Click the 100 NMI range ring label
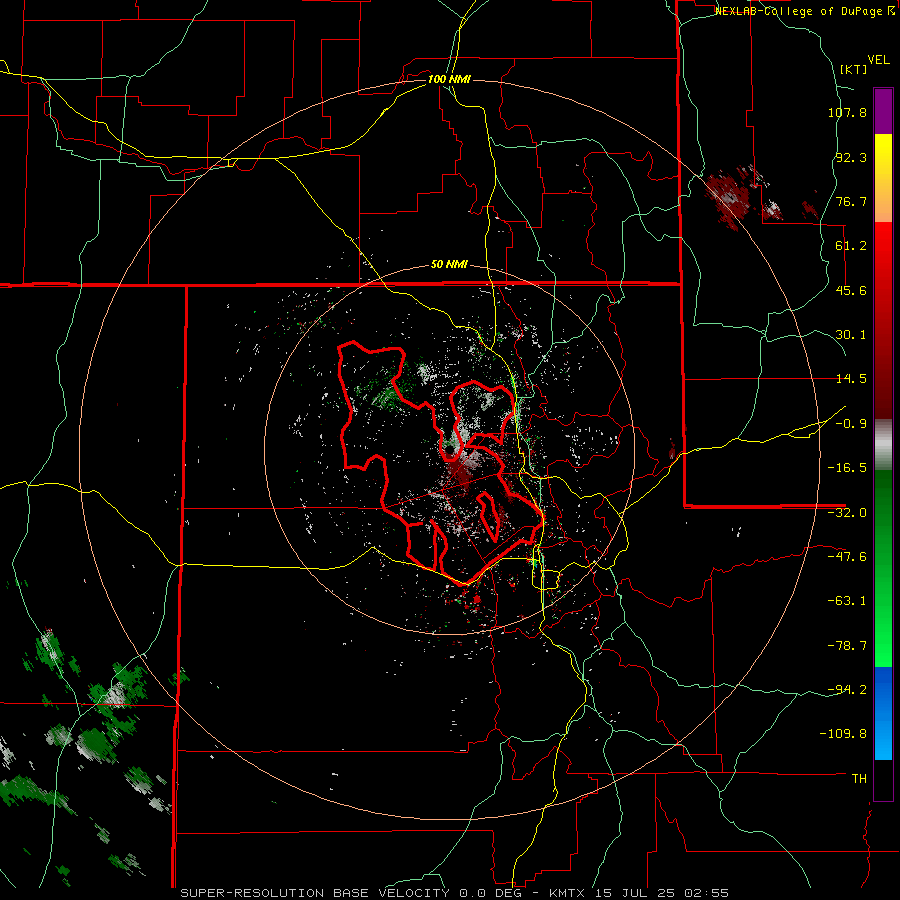 (449, 79)
